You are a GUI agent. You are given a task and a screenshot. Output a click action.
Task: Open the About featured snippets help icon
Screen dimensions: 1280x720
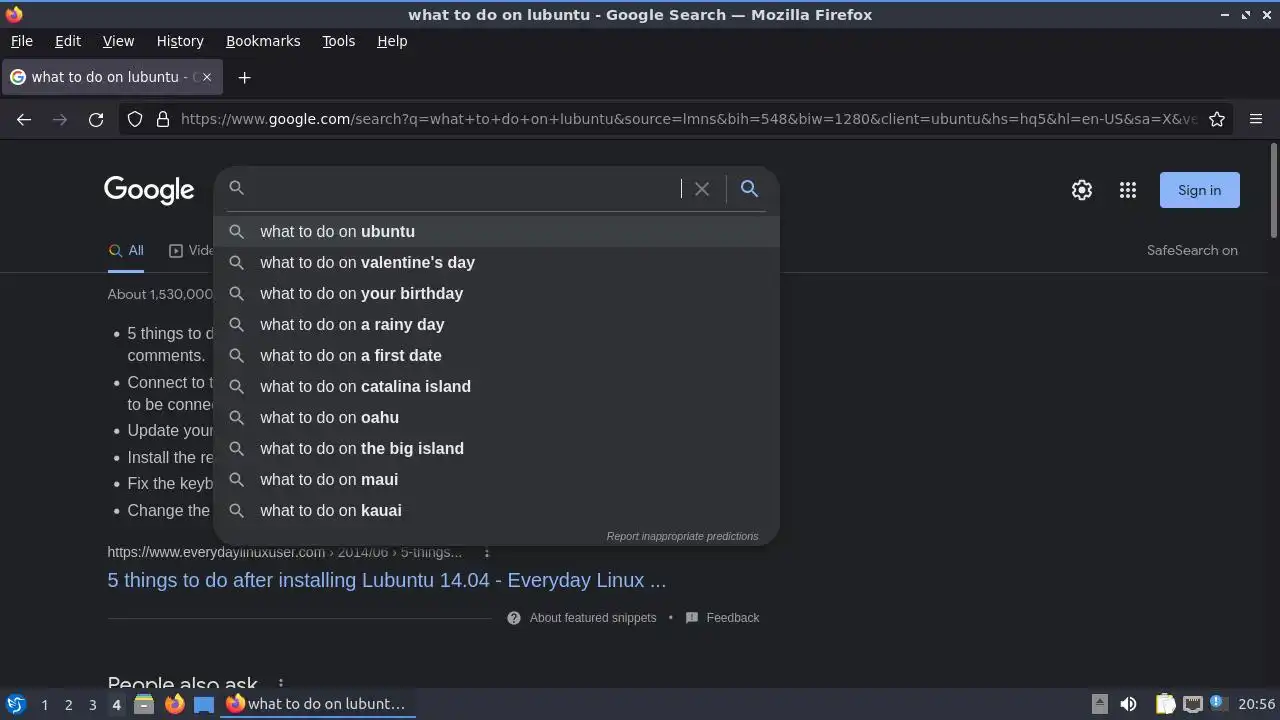click(514, 618)
